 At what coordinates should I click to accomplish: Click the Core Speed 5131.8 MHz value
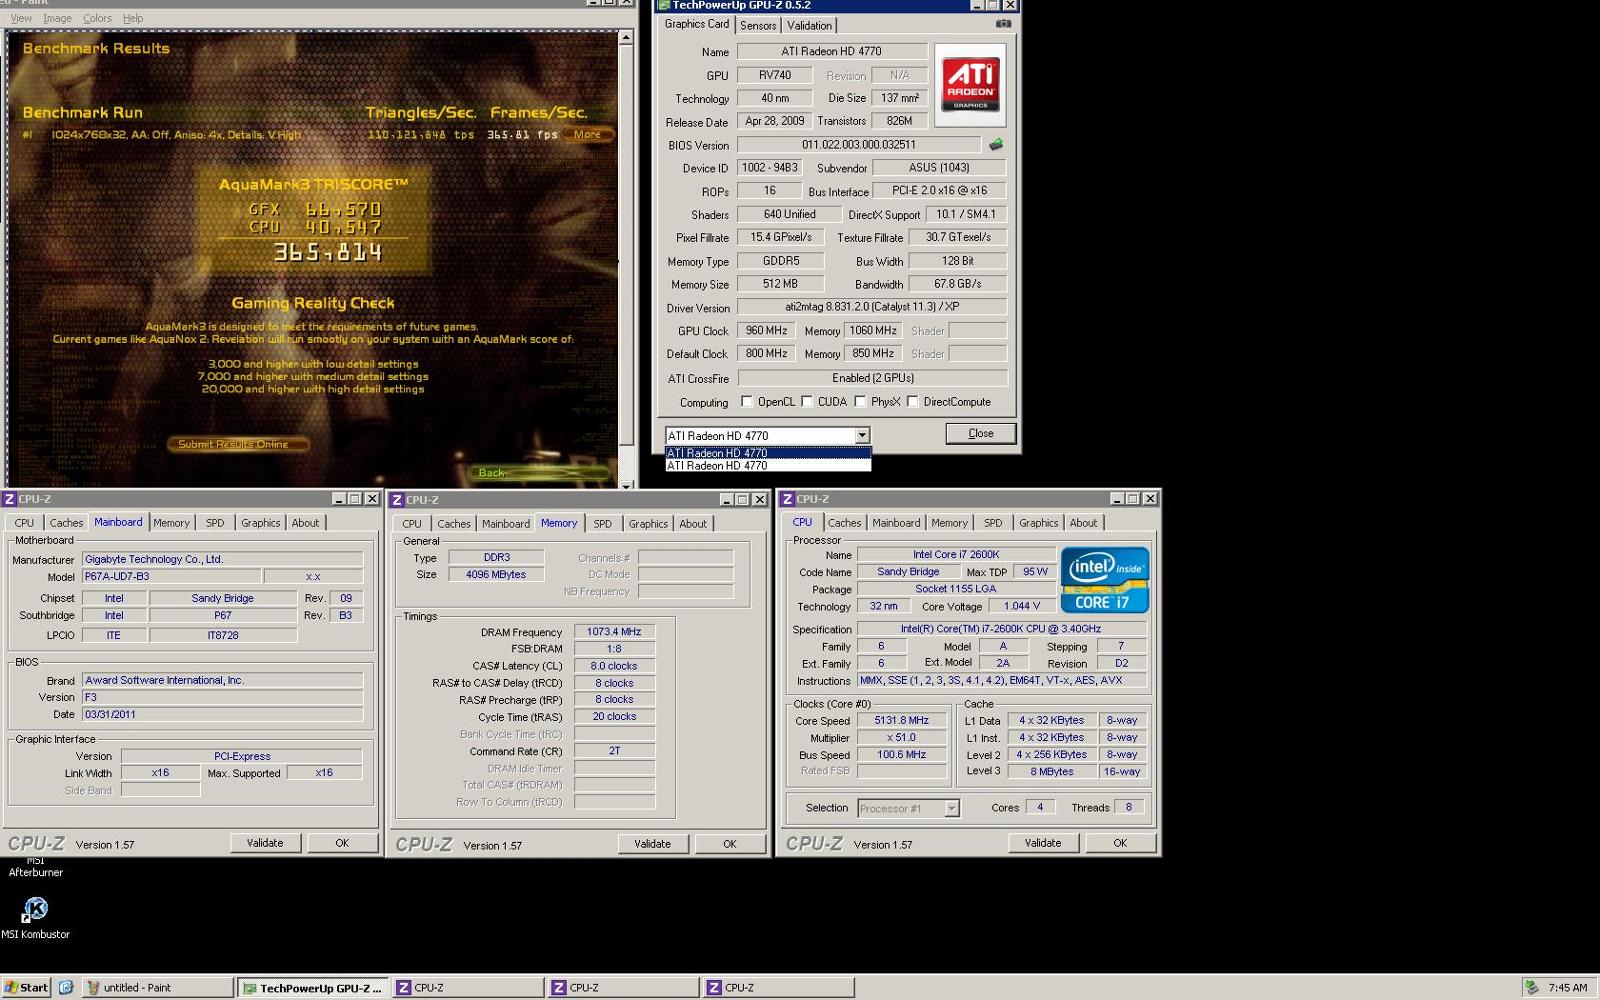902,720
